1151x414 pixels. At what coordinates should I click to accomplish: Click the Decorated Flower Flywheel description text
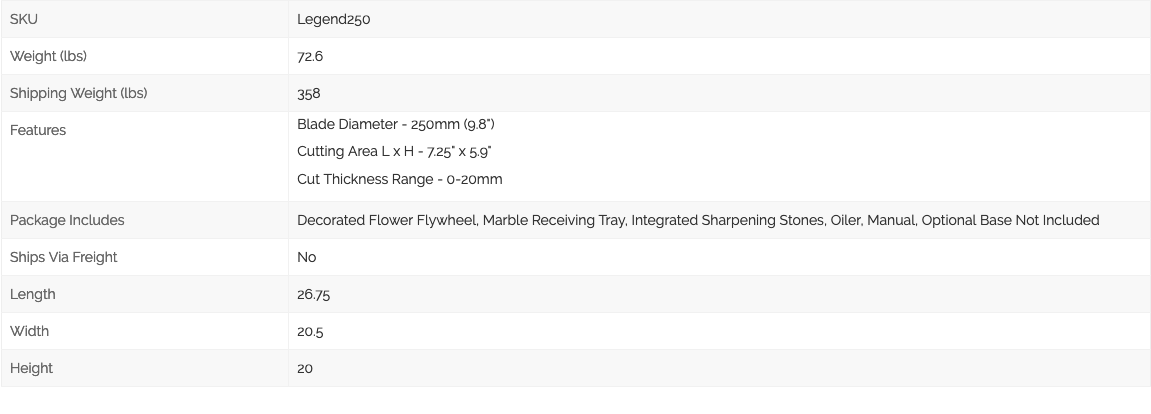click(698, 220)
